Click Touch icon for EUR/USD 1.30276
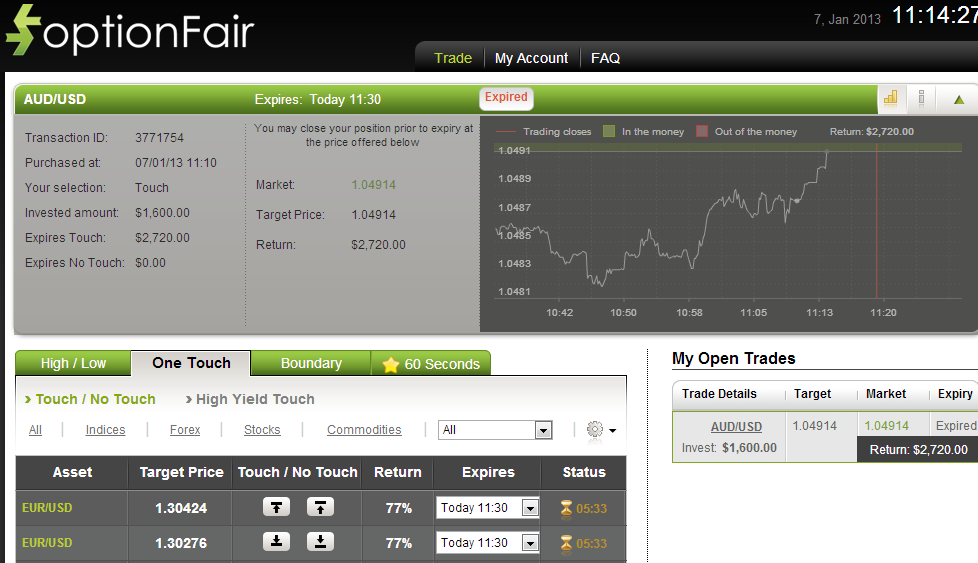The width and height of the screenshot is (978, 563). pos(276,541)
